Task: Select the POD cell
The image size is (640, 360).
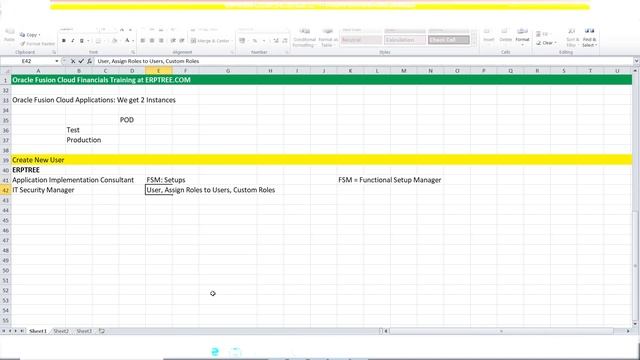Action: click(x=127, y=120)
